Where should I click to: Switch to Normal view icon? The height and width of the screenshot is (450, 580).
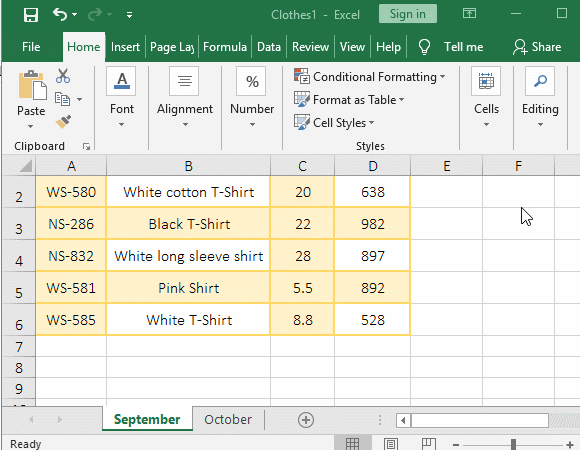click(352, 443)
